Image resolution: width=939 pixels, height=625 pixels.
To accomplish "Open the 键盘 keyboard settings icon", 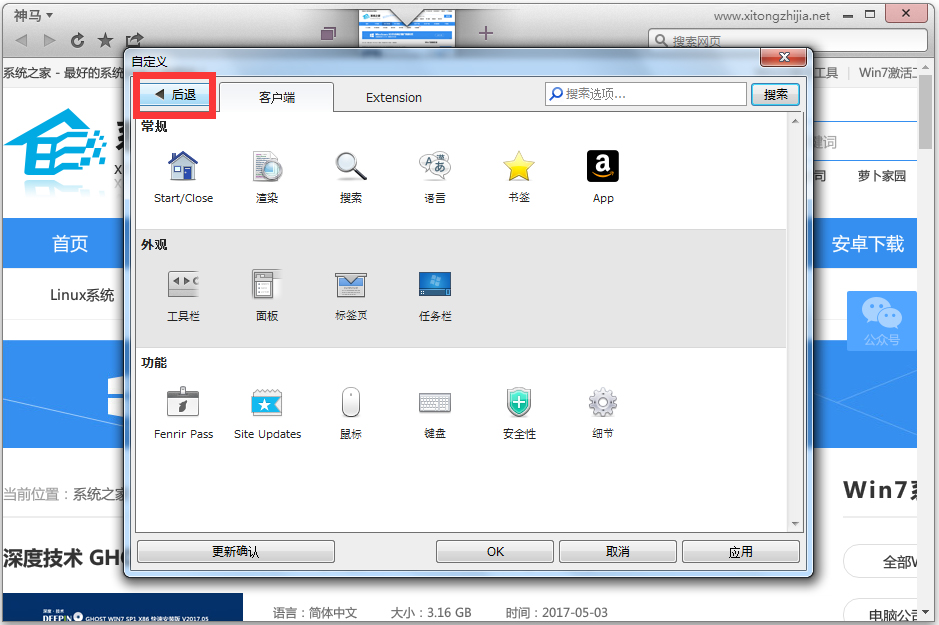I will tap(435, 403).
